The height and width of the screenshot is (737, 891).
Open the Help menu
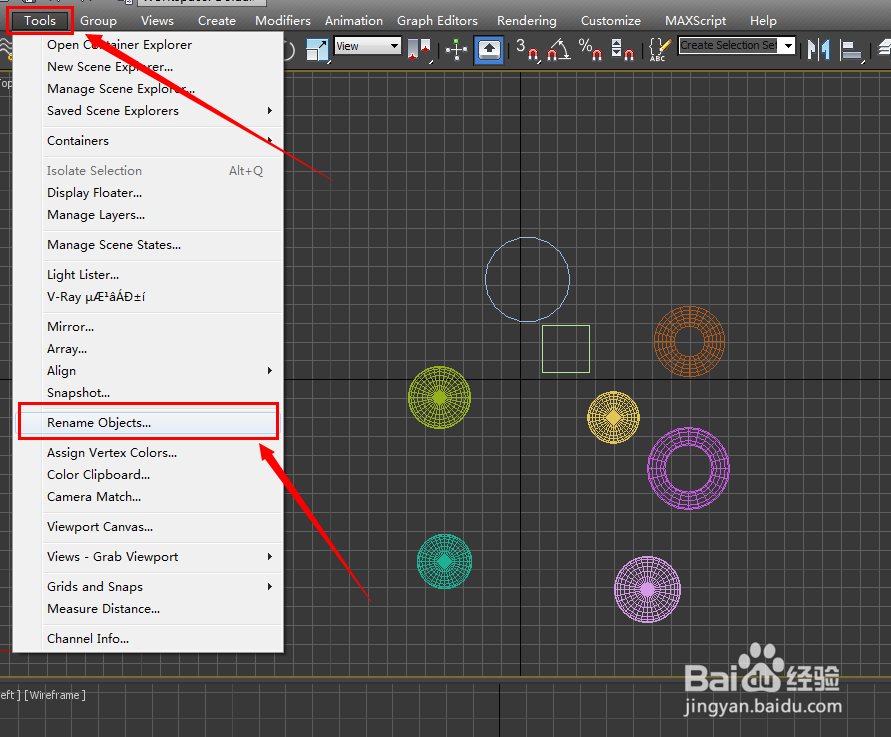point(763,21)
